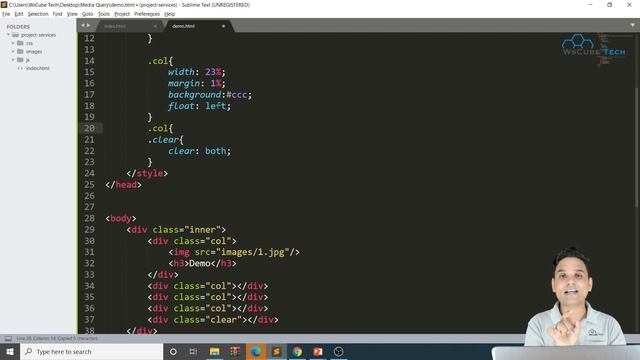Expand the images folder

tap(13, 51)
